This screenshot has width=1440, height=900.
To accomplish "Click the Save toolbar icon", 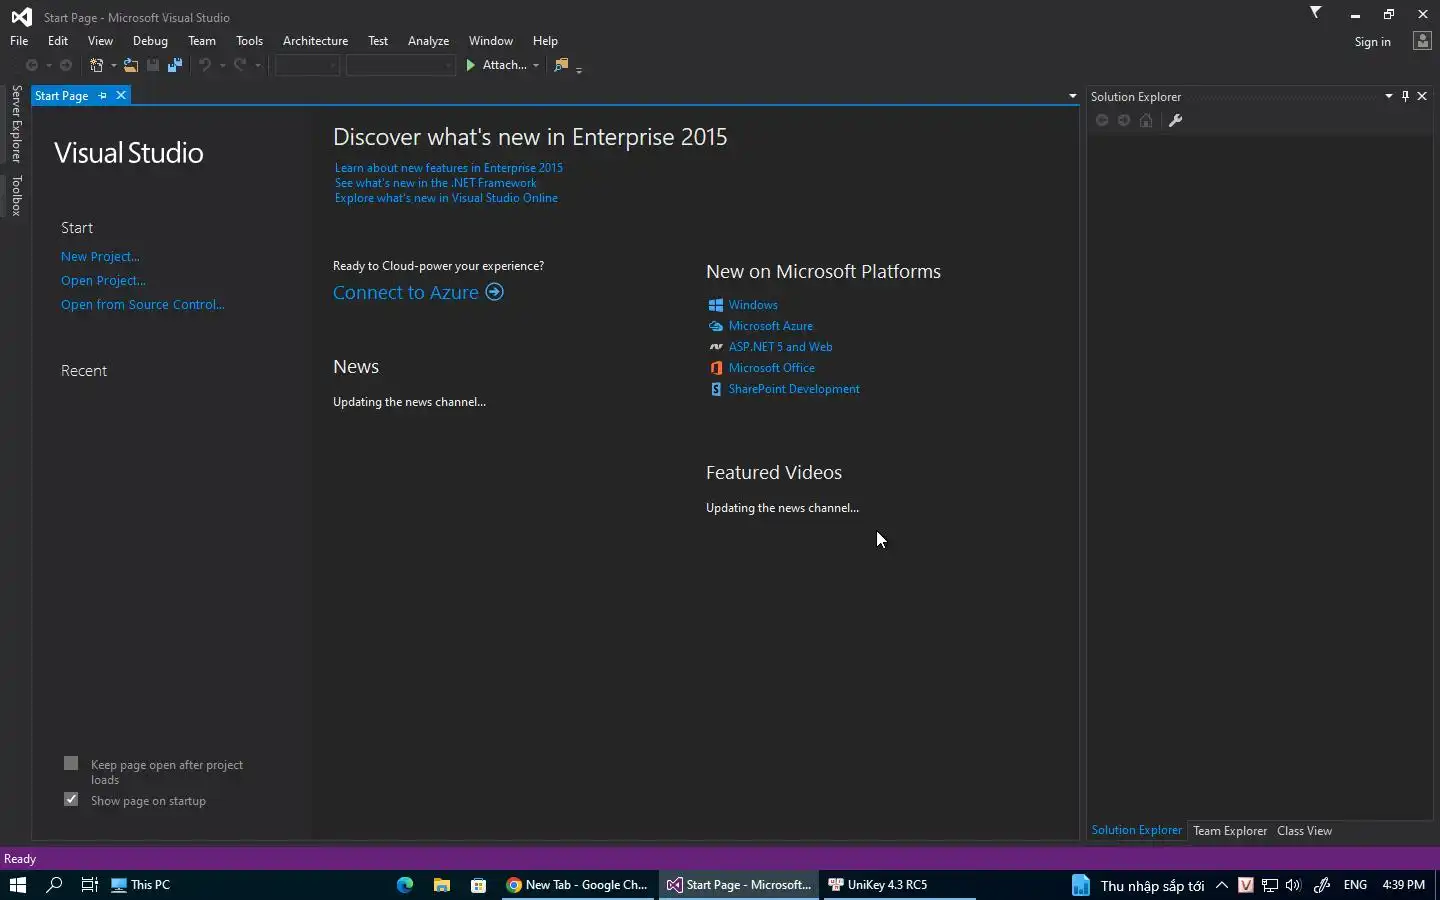I will pyautogui.click(x=153, y=65).
